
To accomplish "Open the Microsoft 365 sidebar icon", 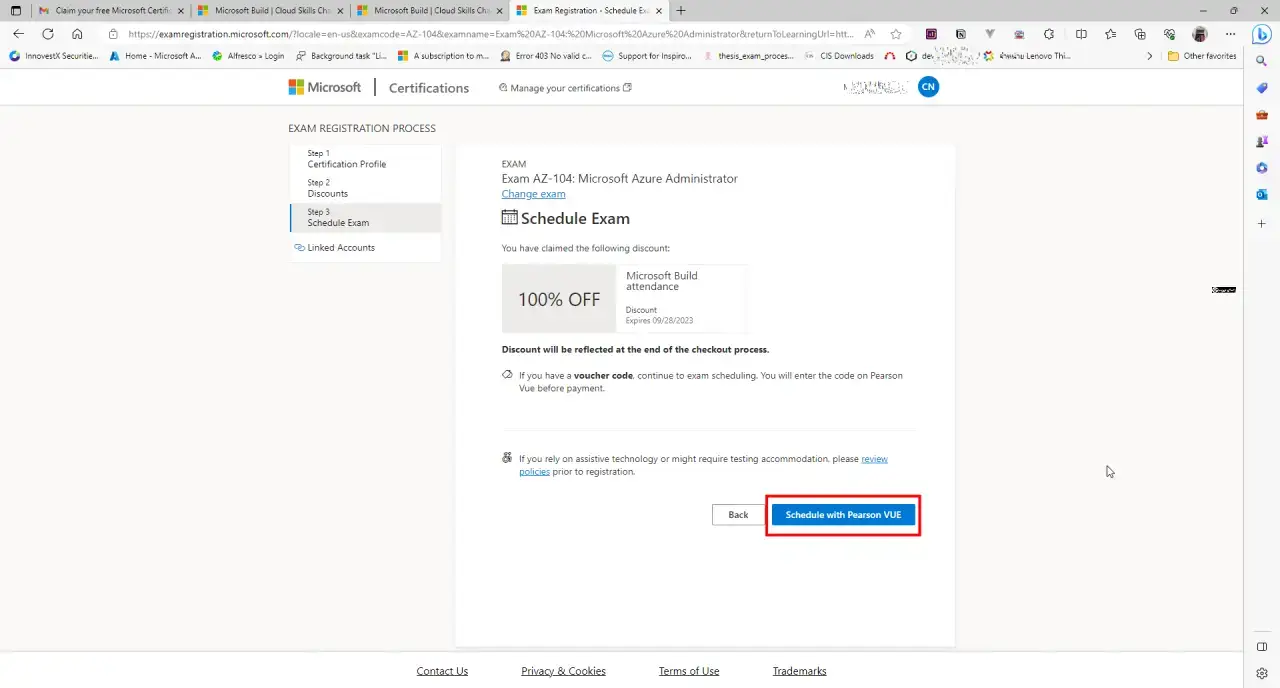I will 1262,168.
